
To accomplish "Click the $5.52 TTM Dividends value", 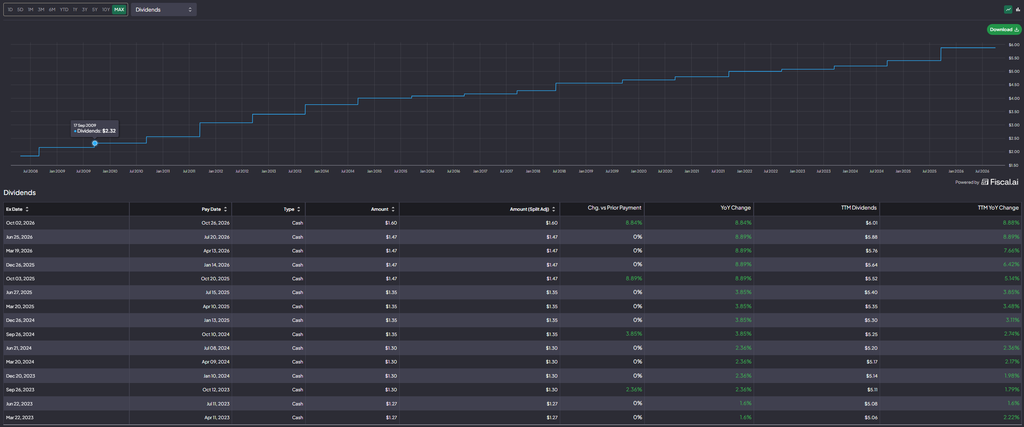I will (x=872, y=278).
